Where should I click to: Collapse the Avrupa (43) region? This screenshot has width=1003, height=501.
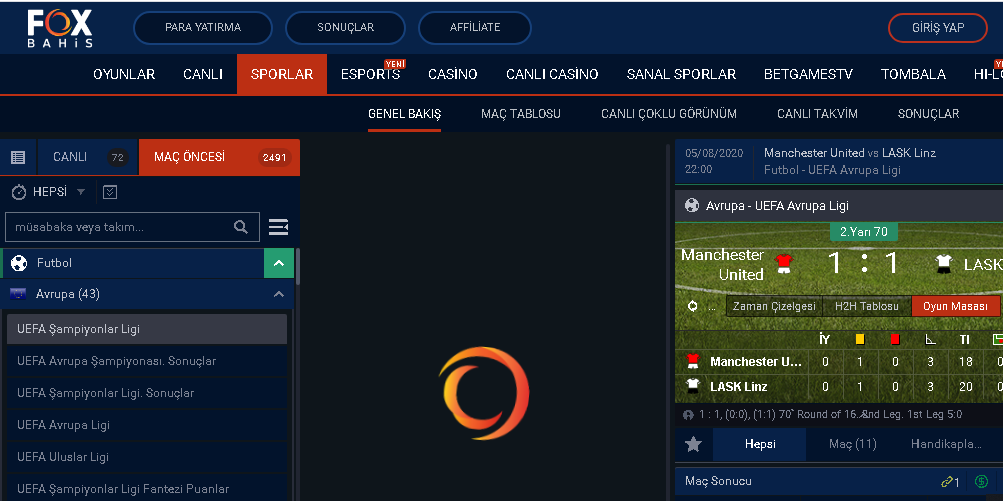[279, 294]
